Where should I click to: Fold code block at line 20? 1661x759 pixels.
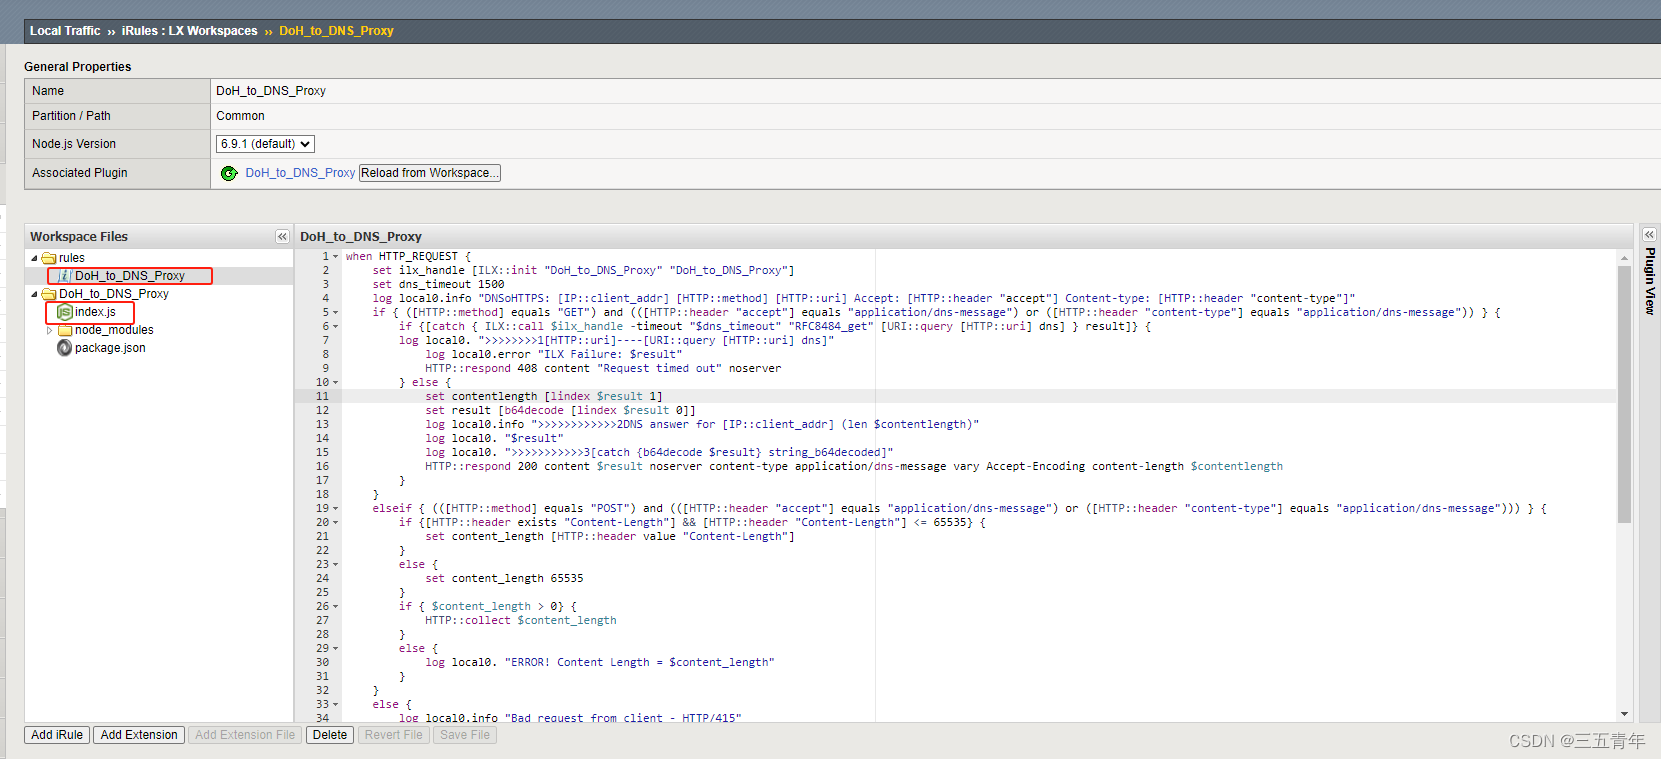[336, 523]
